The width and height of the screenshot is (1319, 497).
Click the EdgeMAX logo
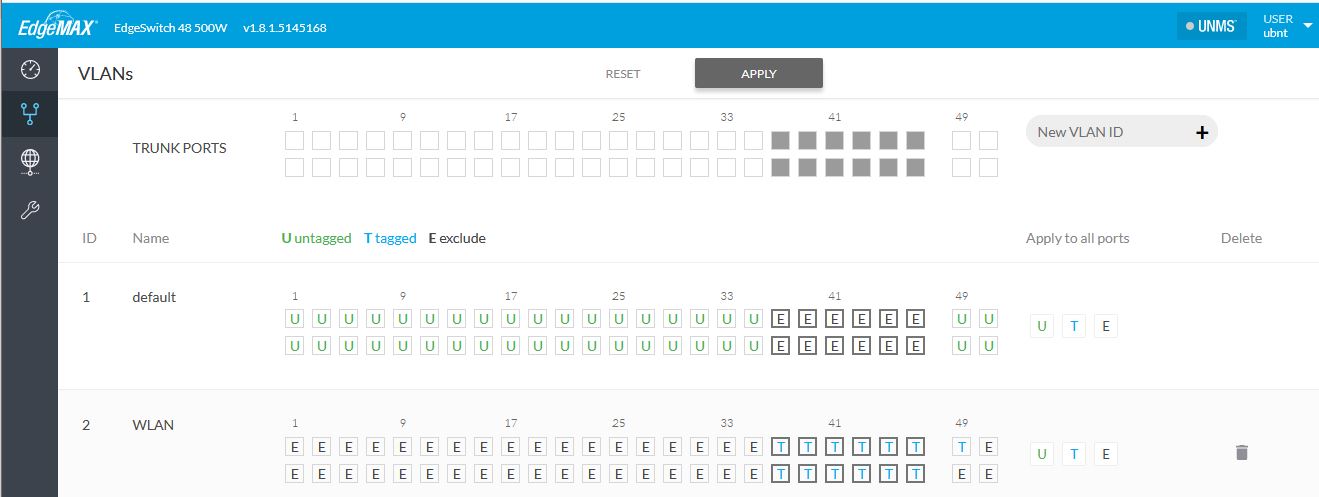coord(57,27)
